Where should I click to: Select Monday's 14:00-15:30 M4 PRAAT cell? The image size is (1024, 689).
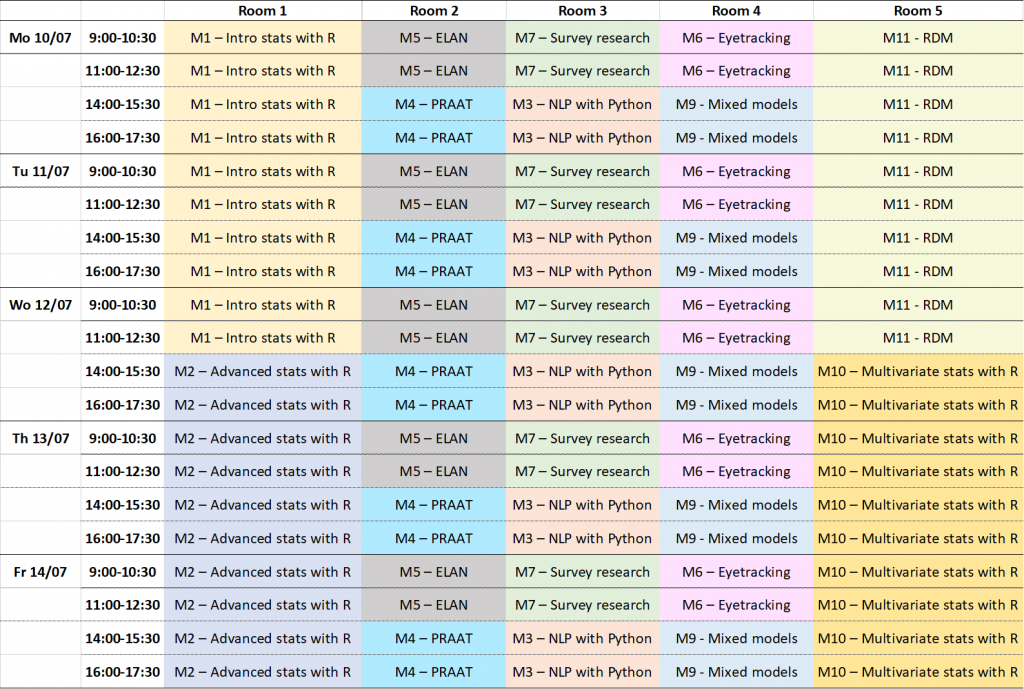(x=434, y=104)
